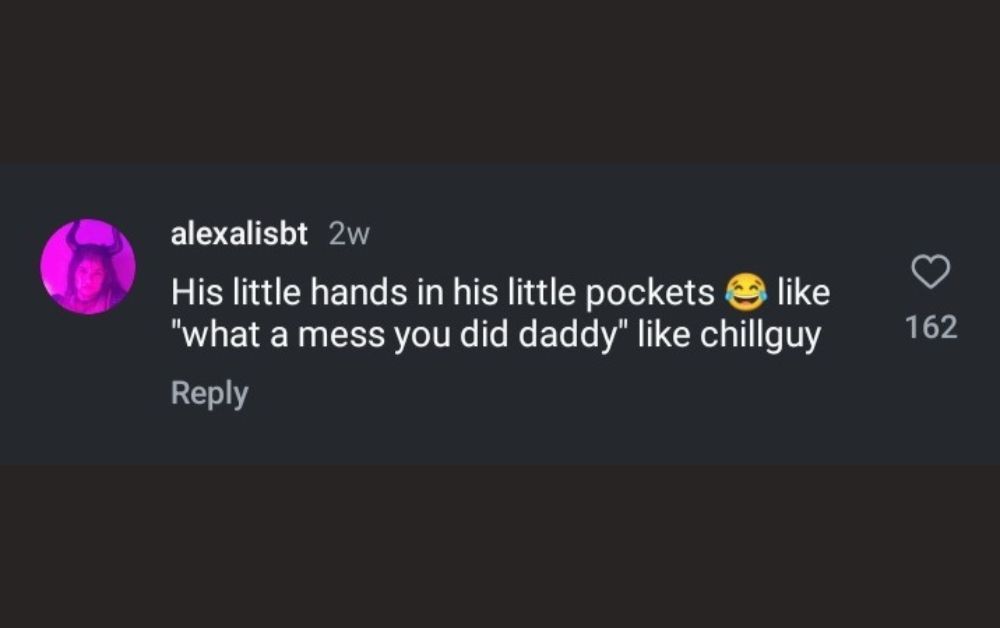Click the 2w timestamp
1000x628 pixels.
click(349, 234)
